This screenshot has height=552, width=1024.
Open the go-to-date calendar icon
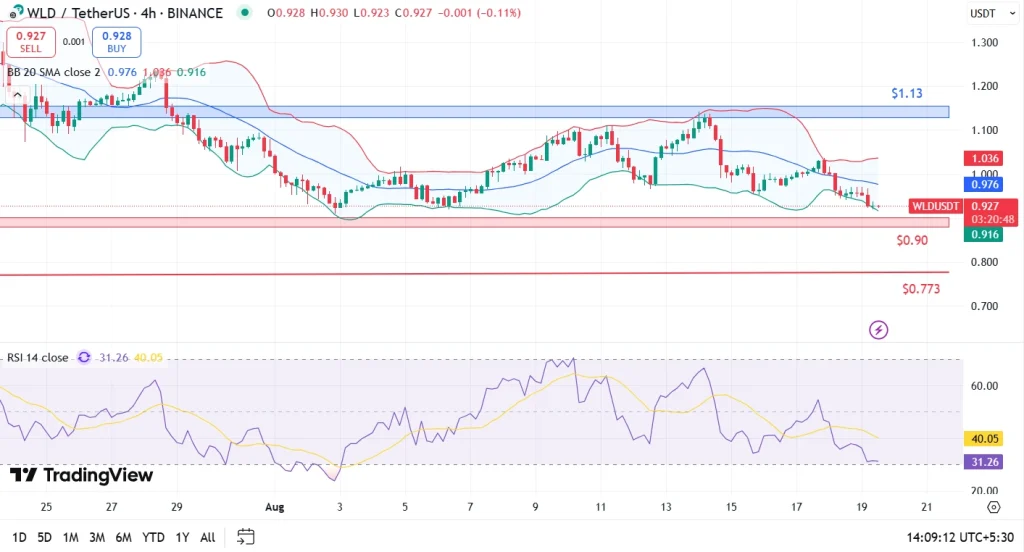click(x=245, y=537)
